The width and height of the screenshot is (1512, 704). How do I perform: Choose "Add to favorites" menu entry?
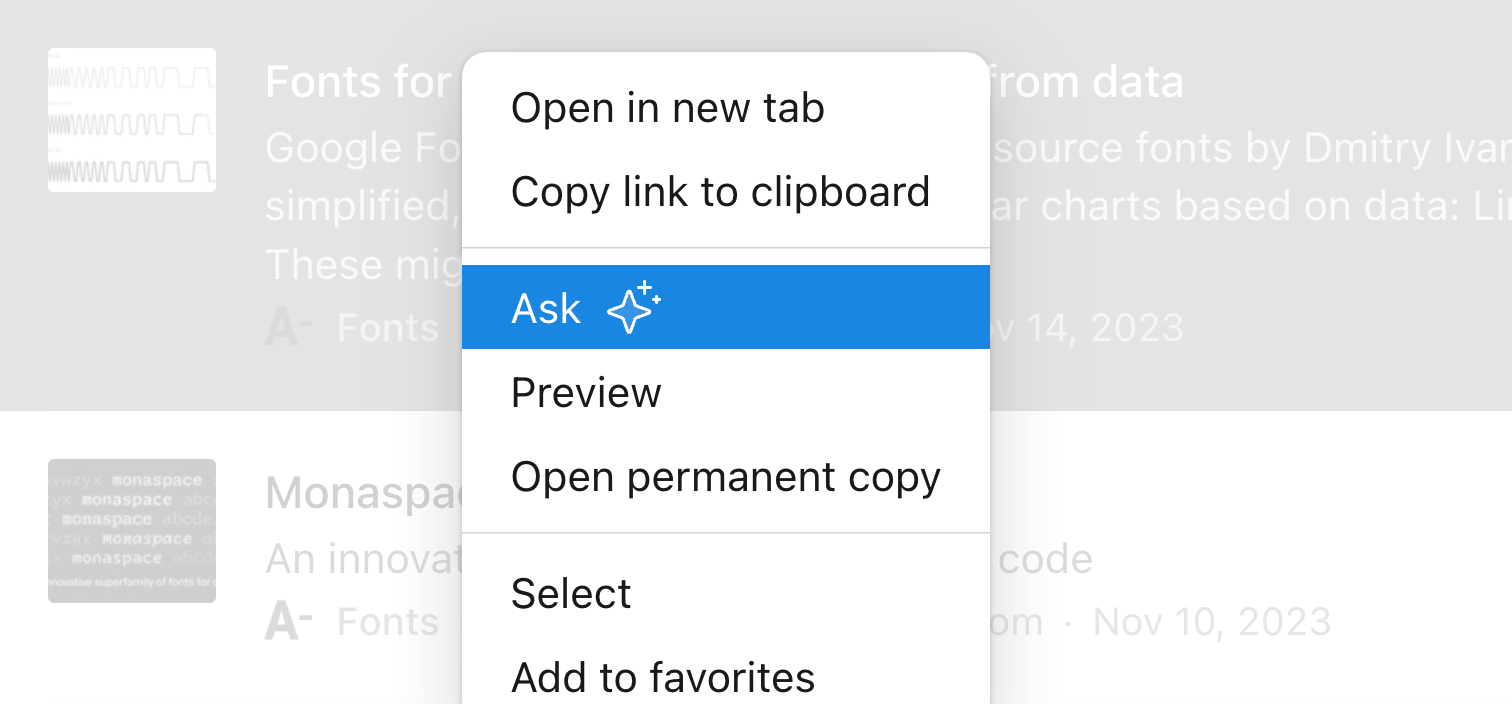coord(663,678)
